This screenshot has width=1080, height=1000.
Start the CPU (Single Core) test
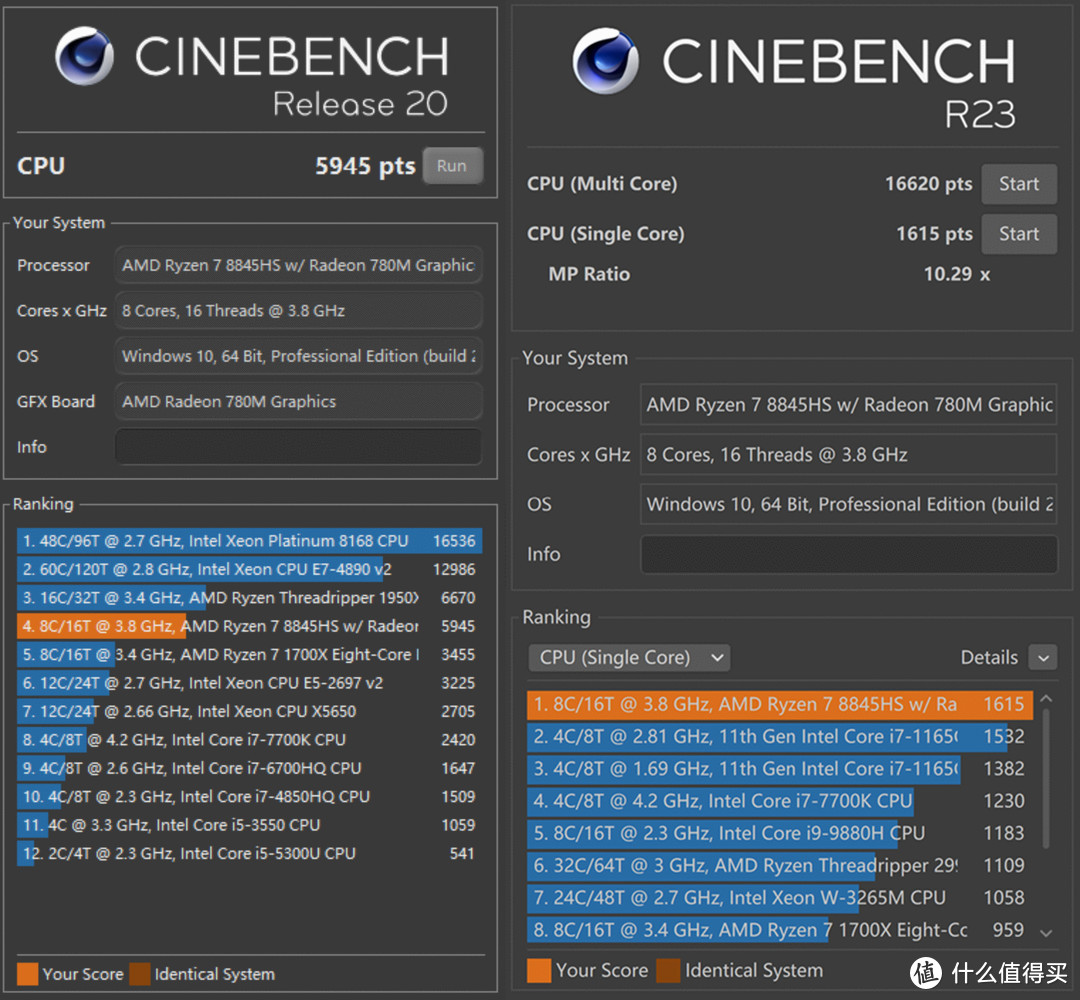(x=1019, y=234)
